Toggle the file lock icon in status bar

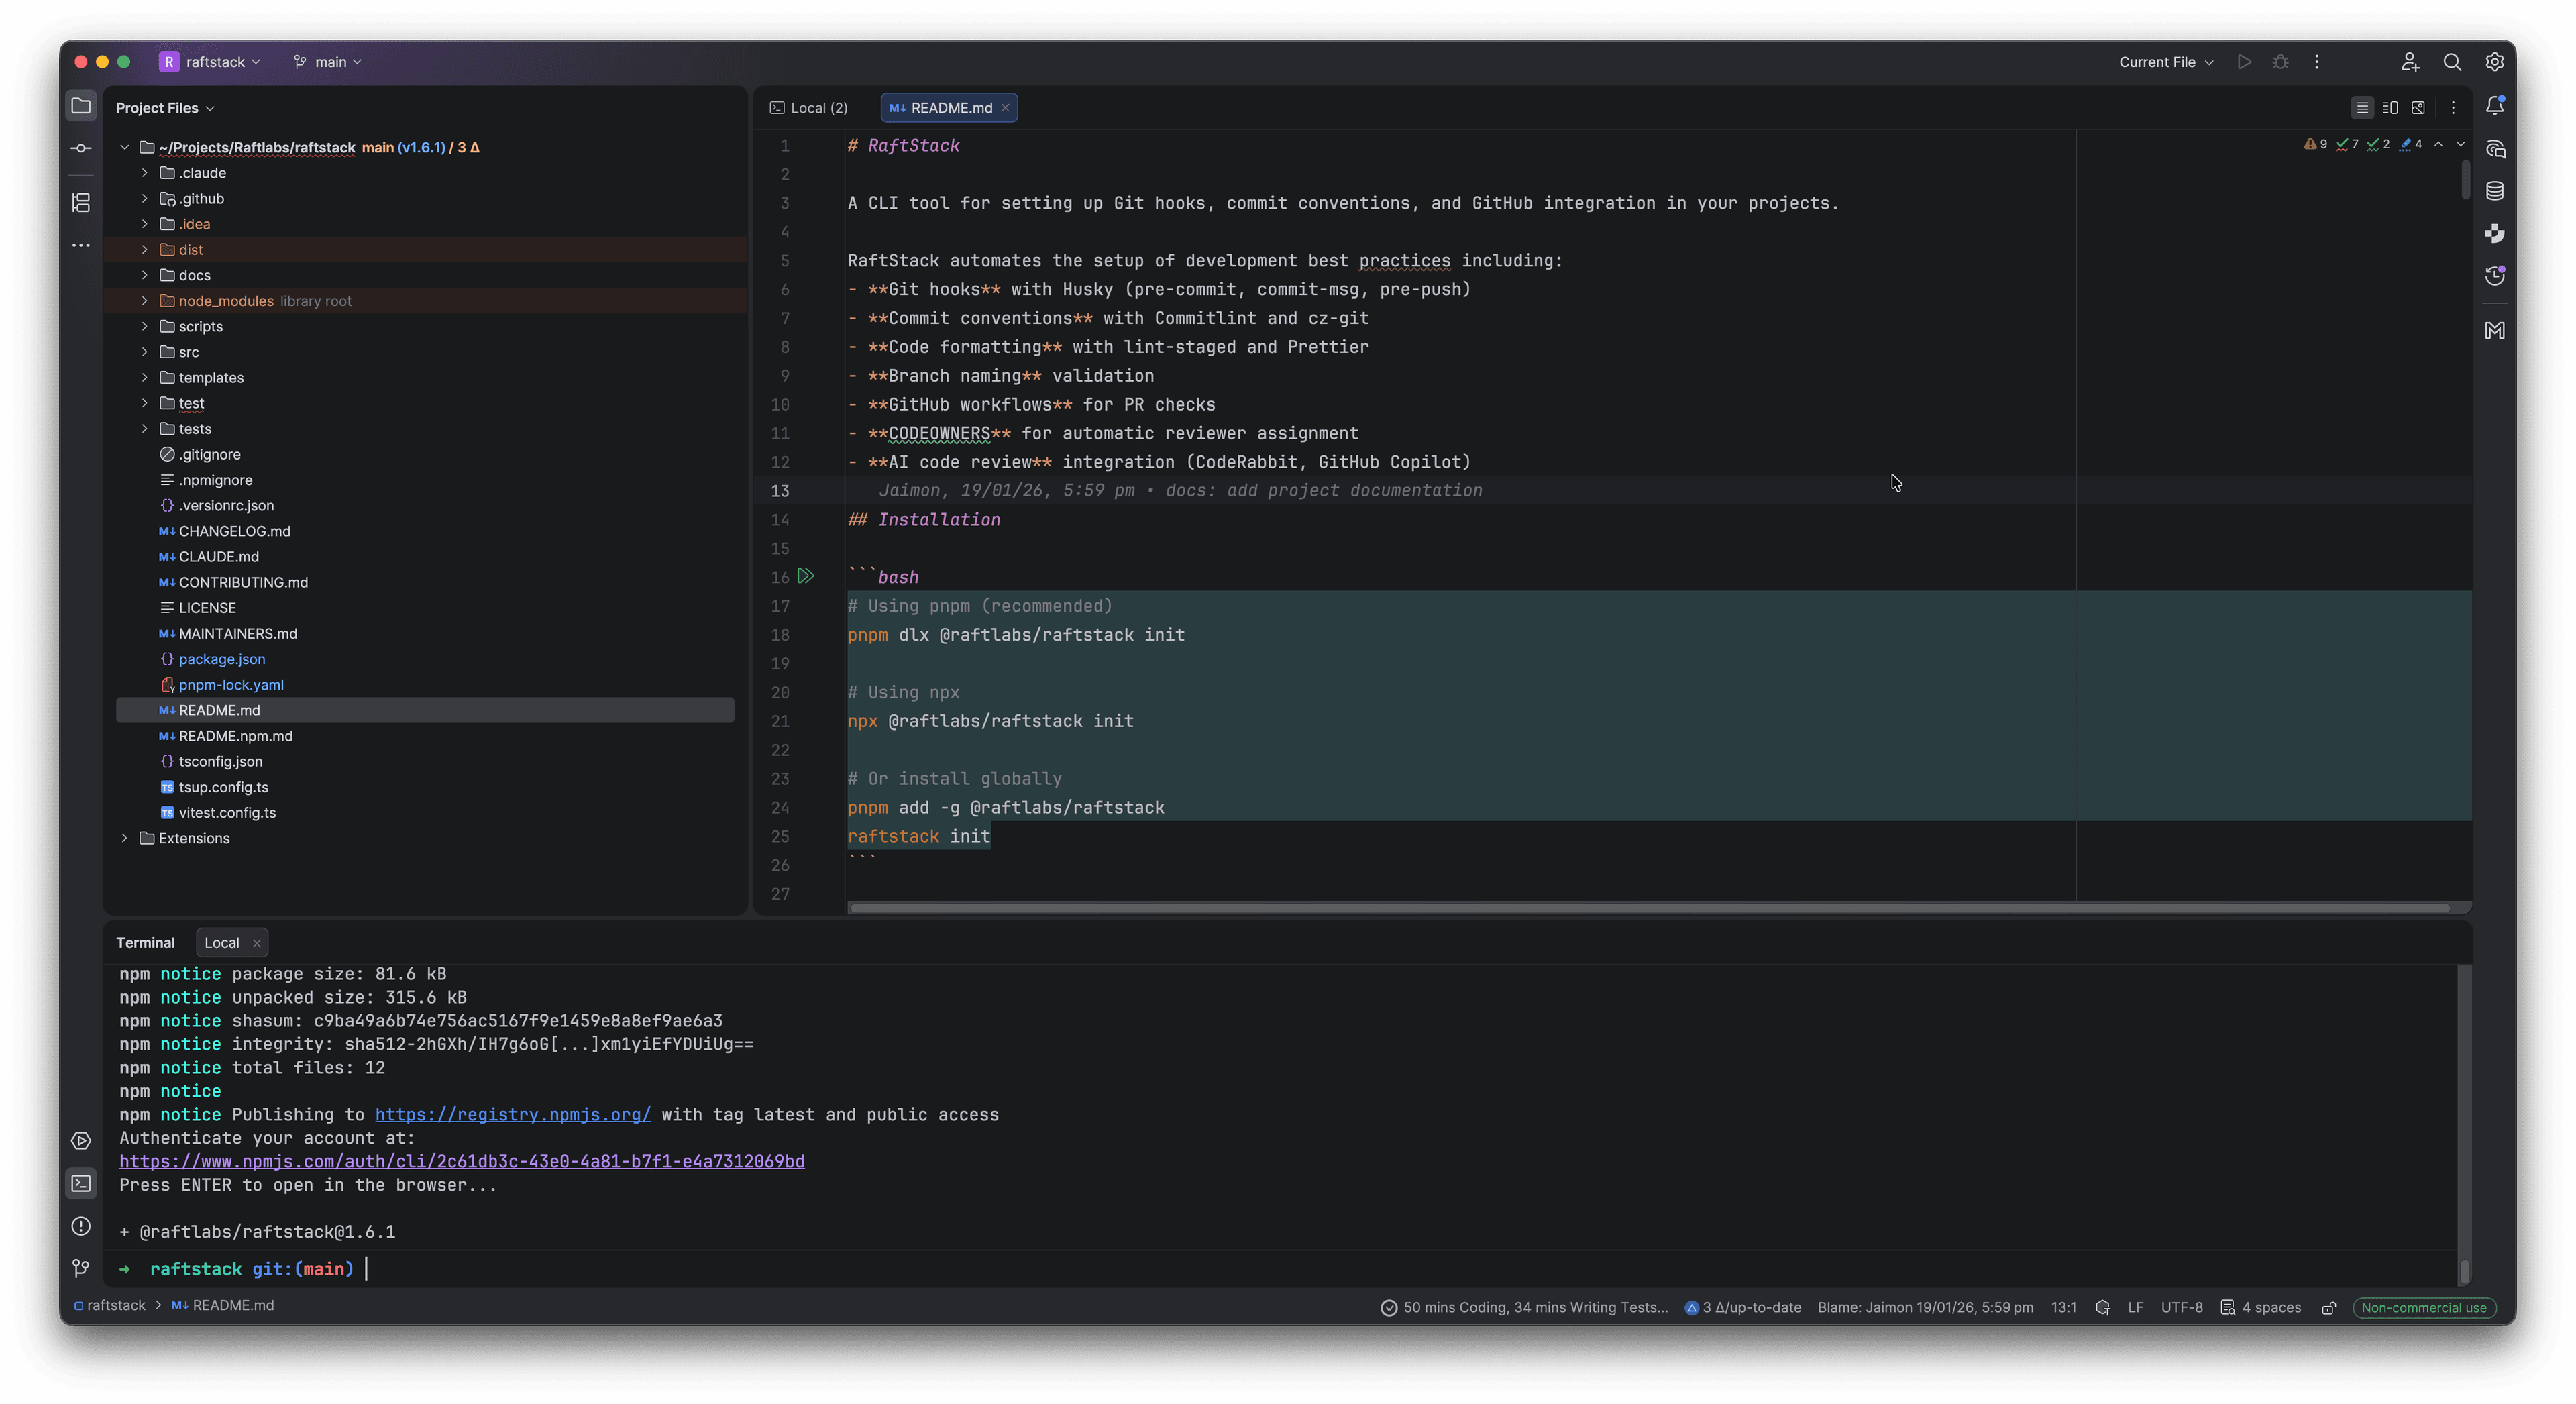tap(2329, 1307)
